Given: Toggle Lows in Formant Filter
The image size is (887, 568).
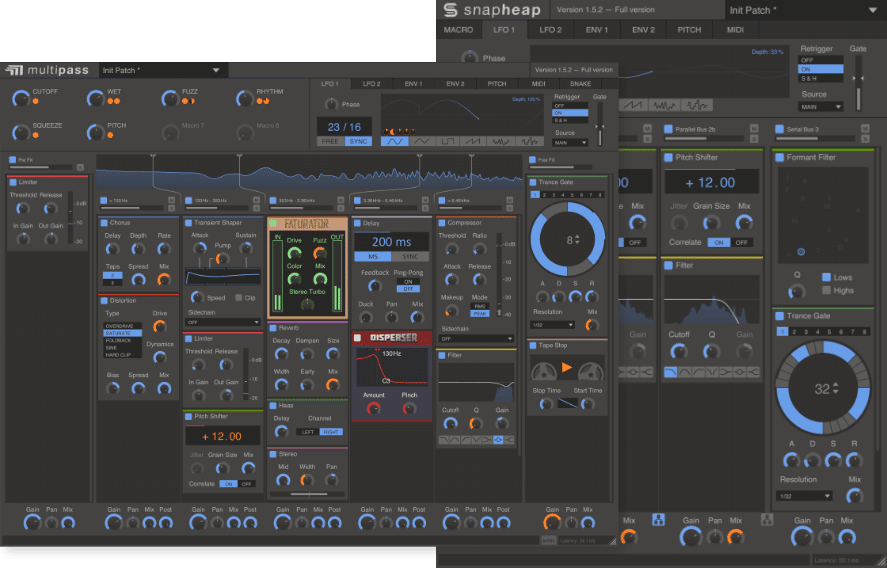Looking at the screenshot, I should click(x=826, y=277).
